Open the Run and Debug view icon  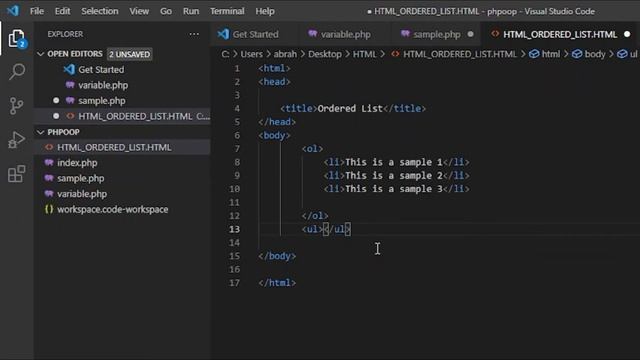point(17,140)
